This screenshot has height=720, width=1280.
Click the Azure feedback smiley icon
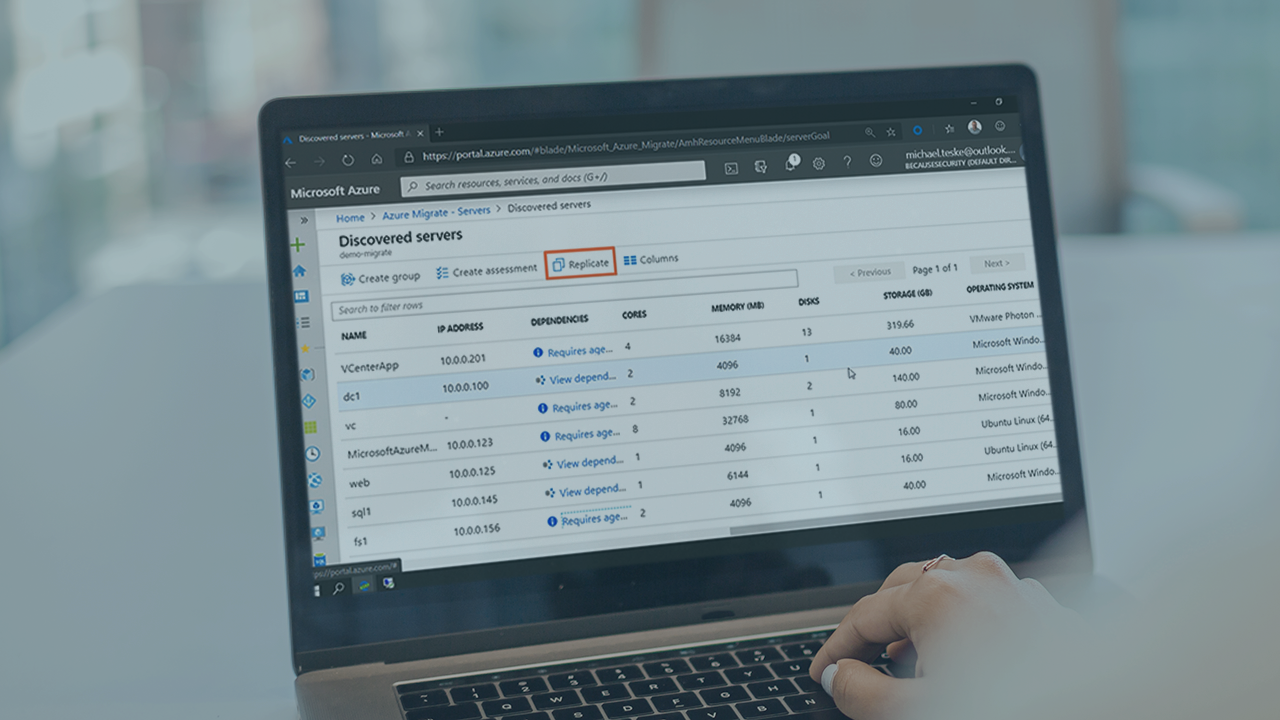(x=876, y=160)
